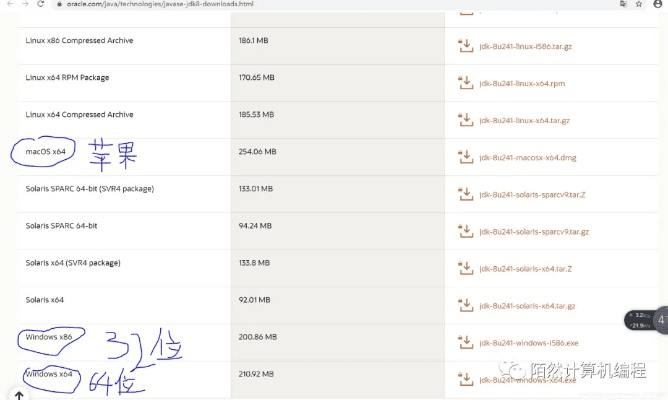This screenshot has height=400, width=668.
Task: Reload the page with browser refresh button
Action: point(41,5)
